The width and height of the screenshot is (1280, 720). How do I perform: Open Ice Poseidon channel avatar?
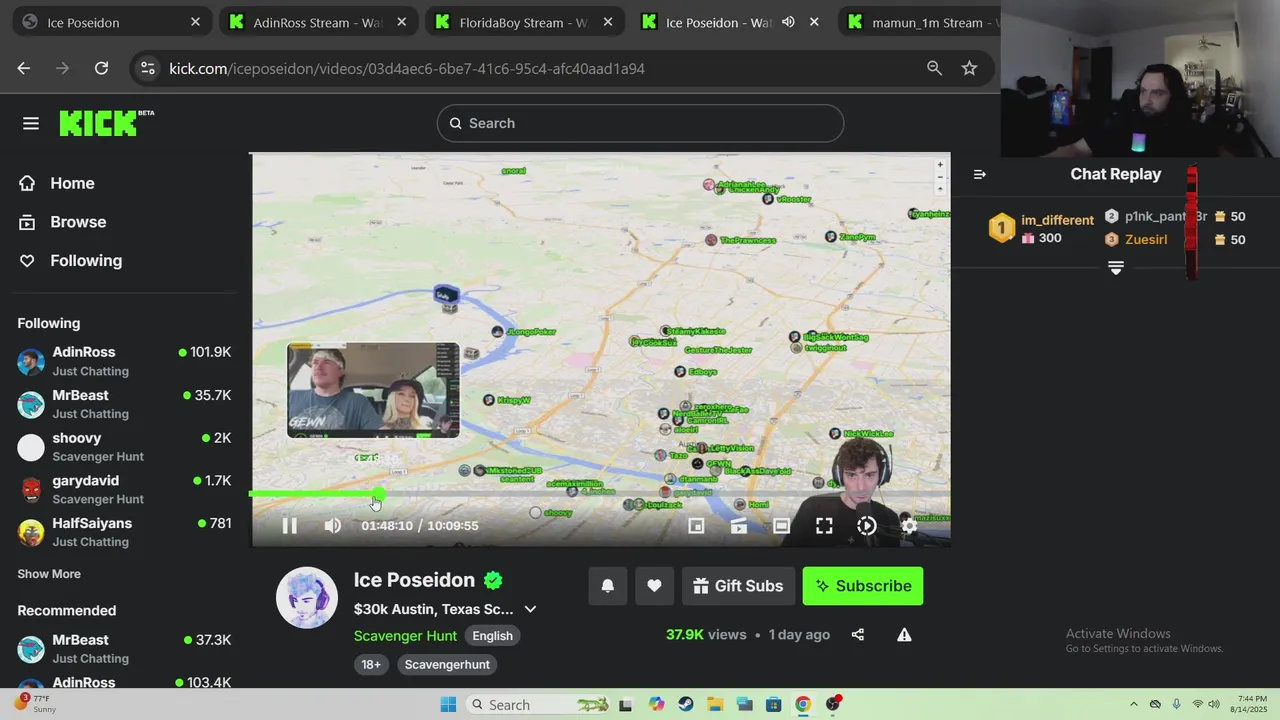click(x=307, y=598)
